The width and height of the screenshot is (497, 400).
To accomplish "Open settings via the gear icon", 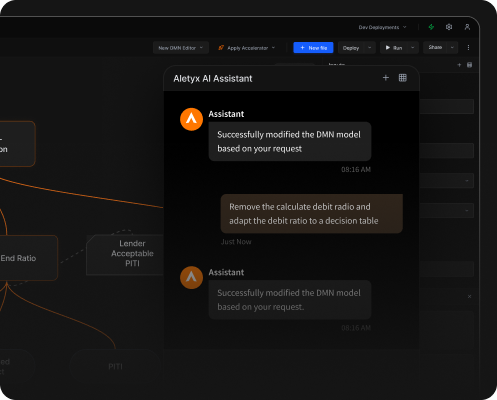I will tap(449, 27).
